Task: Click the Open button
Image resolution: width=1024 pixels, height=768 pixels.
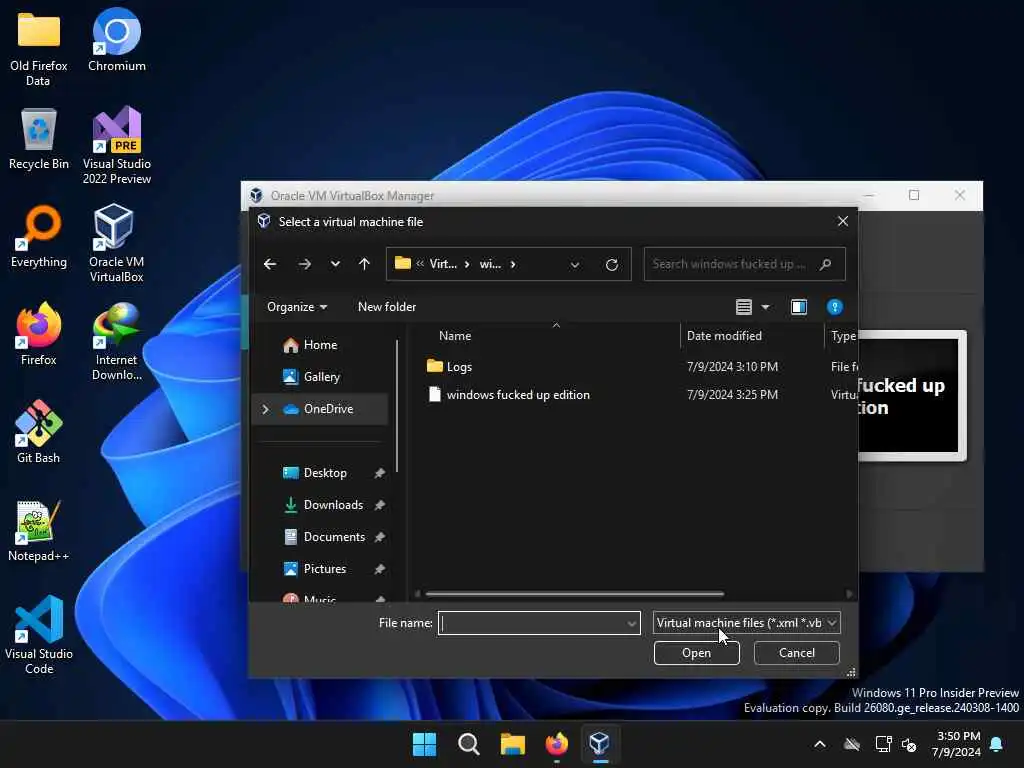Action: coord(696,652)
